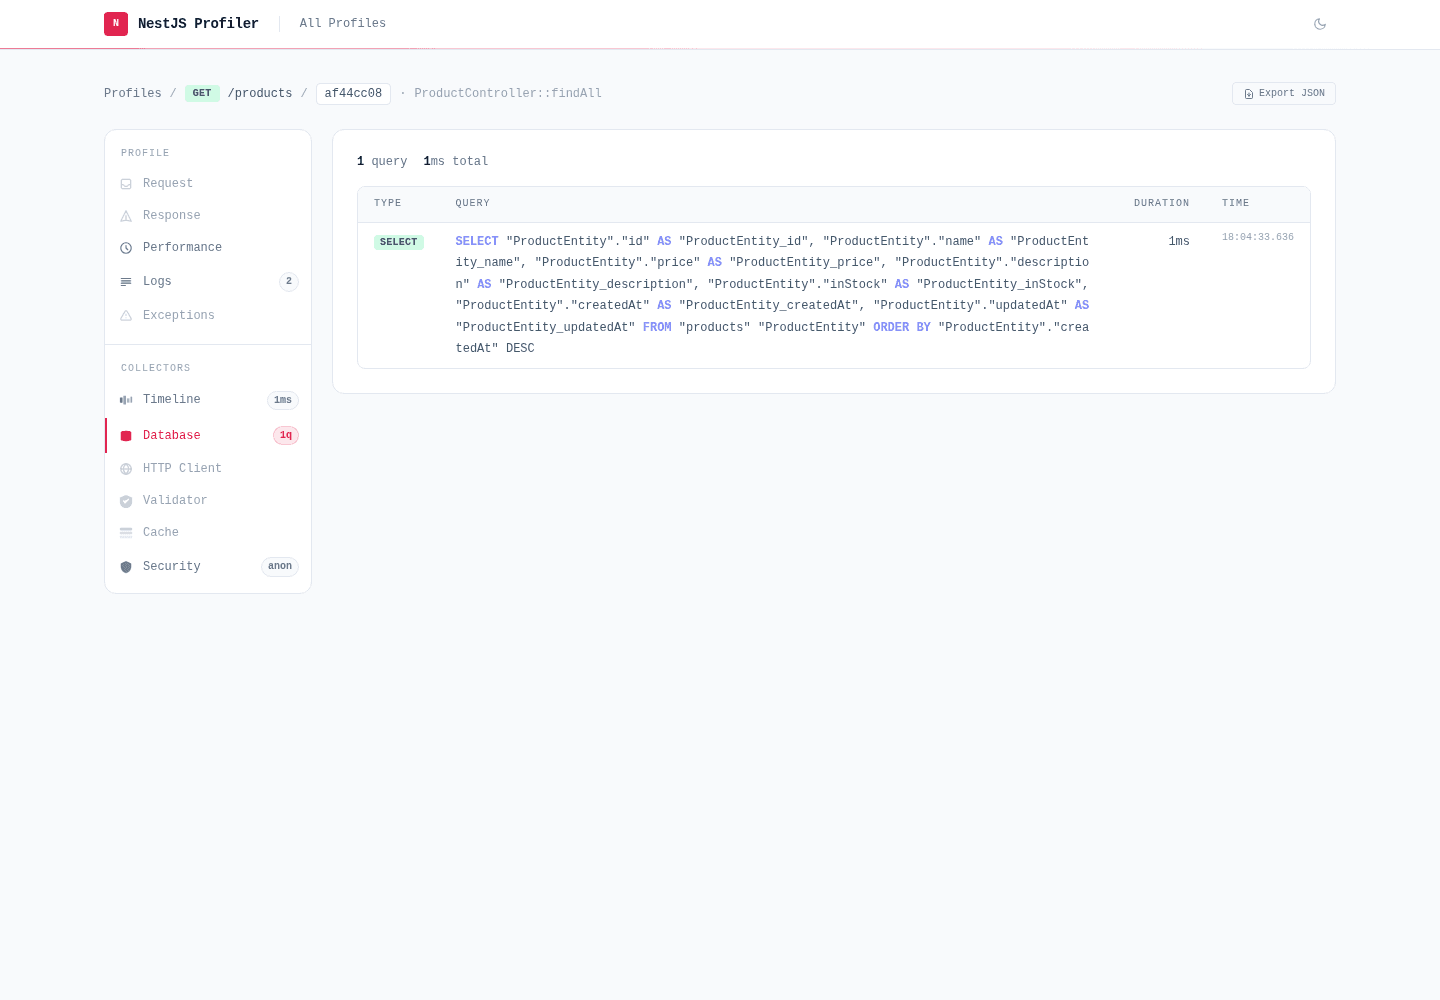Viewport: 1440px width, 1000px height.
Task: Click the Response triangle icon
Action: pyautogui.click(x=126, y=216)
